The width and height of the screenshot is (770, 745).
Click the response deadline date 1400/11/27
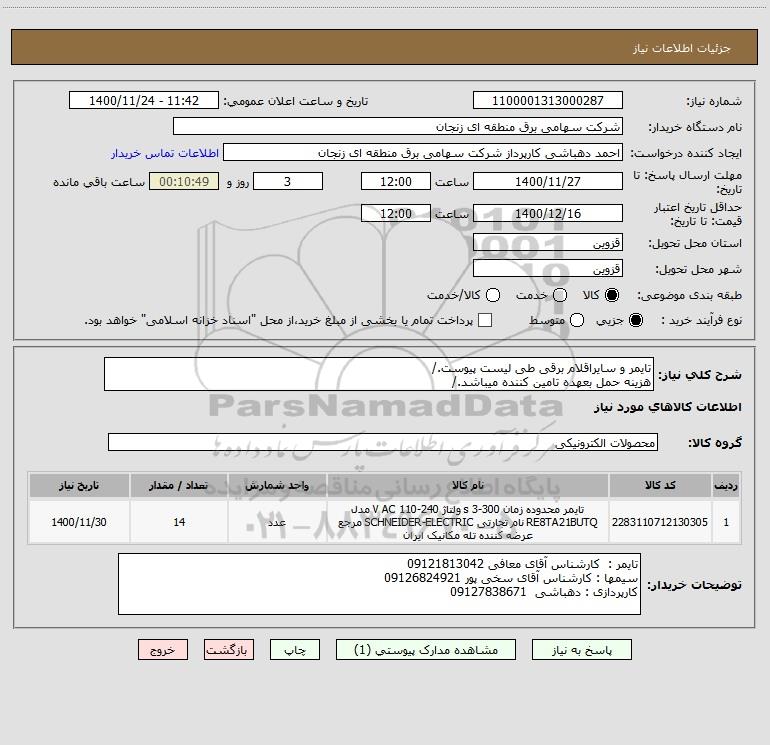tap(548, 181)
